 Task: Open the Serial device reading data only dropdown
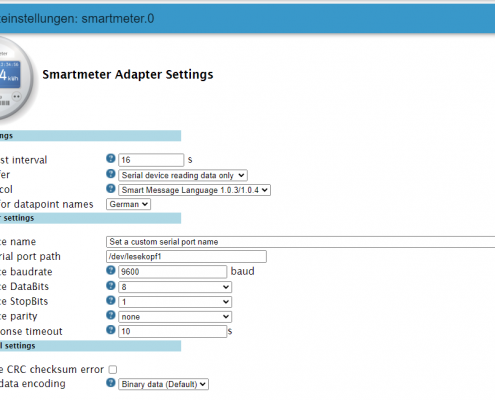click(183, 175)
